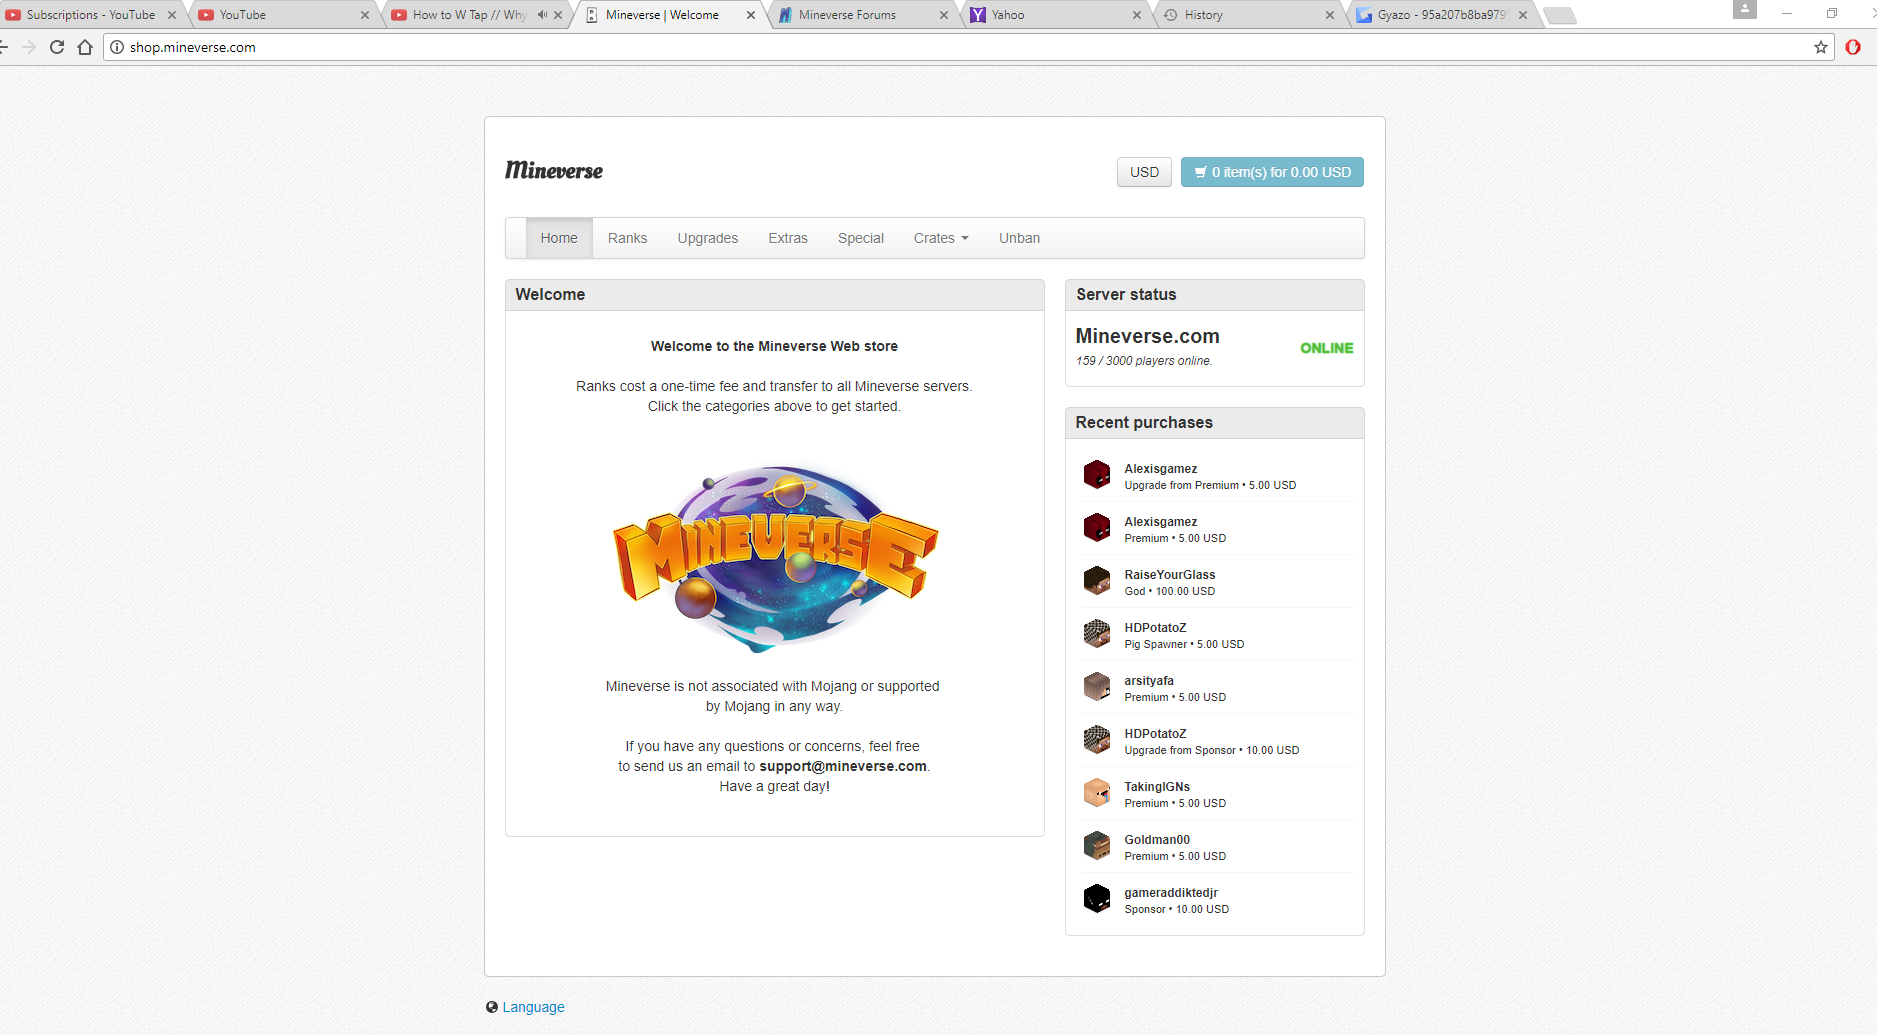1877x1035 pixels.
Task: Click RaiseYourGlass player head icon
Action: click(1097, 581)
